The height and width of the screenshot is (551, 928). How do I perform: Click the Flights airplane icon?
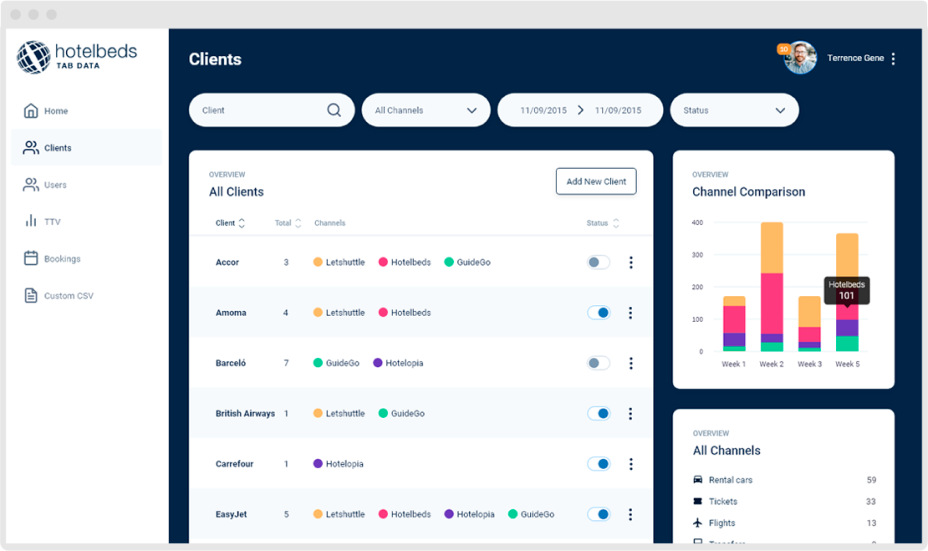697,523
